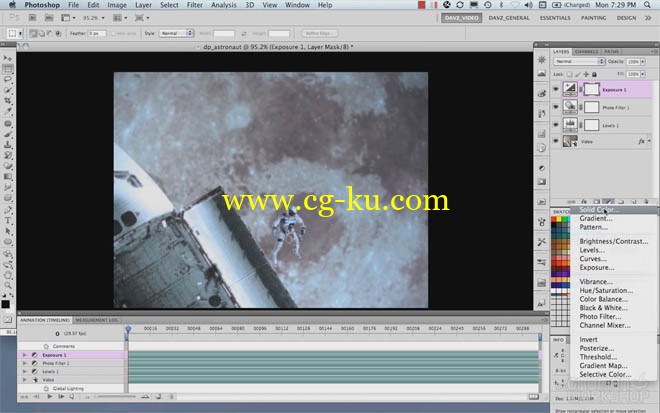Open Spotlight search in the menu bar
Image resolution: width=660 pixels, height=413 pixels.
[647, 5]
